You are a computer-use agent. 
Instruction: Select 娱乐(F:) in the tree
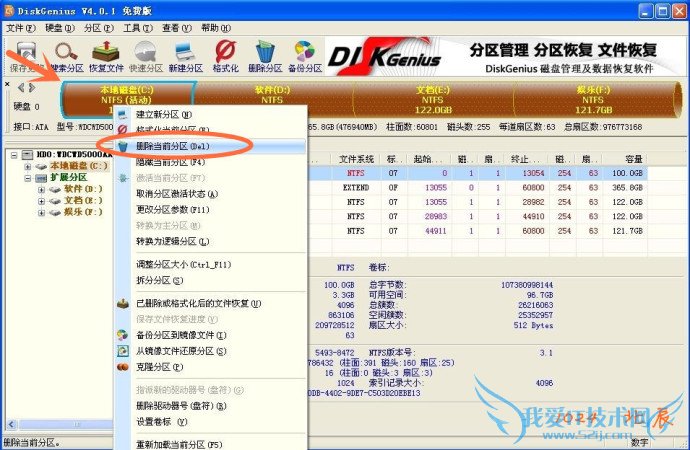tap(83, 212)
